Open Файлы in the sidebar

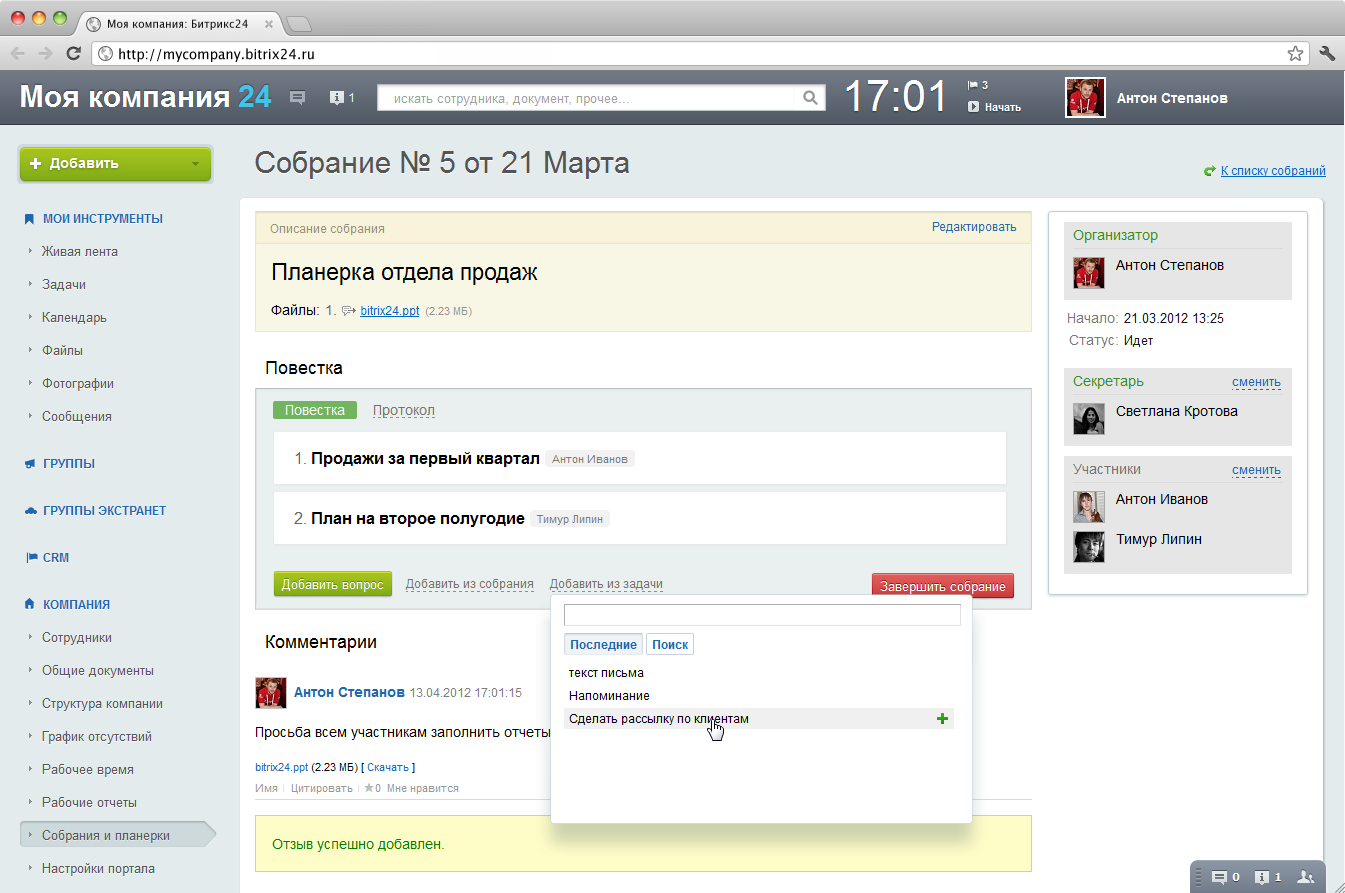tap(62, 351)
